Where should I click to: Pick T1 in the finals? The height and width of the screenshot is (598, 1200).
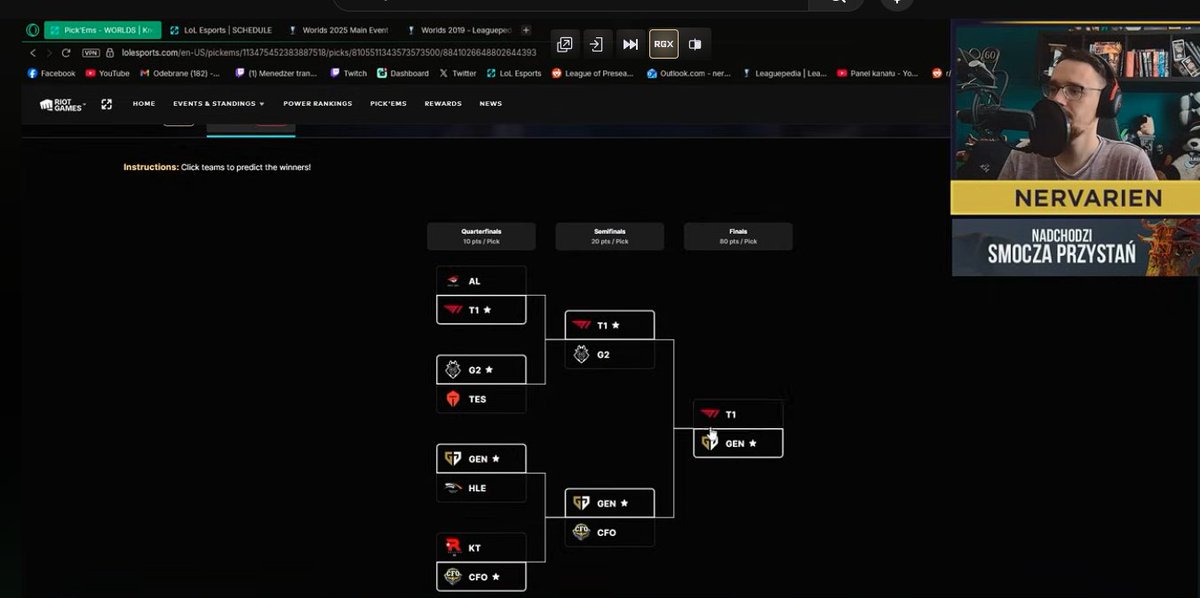pos(738,414)
